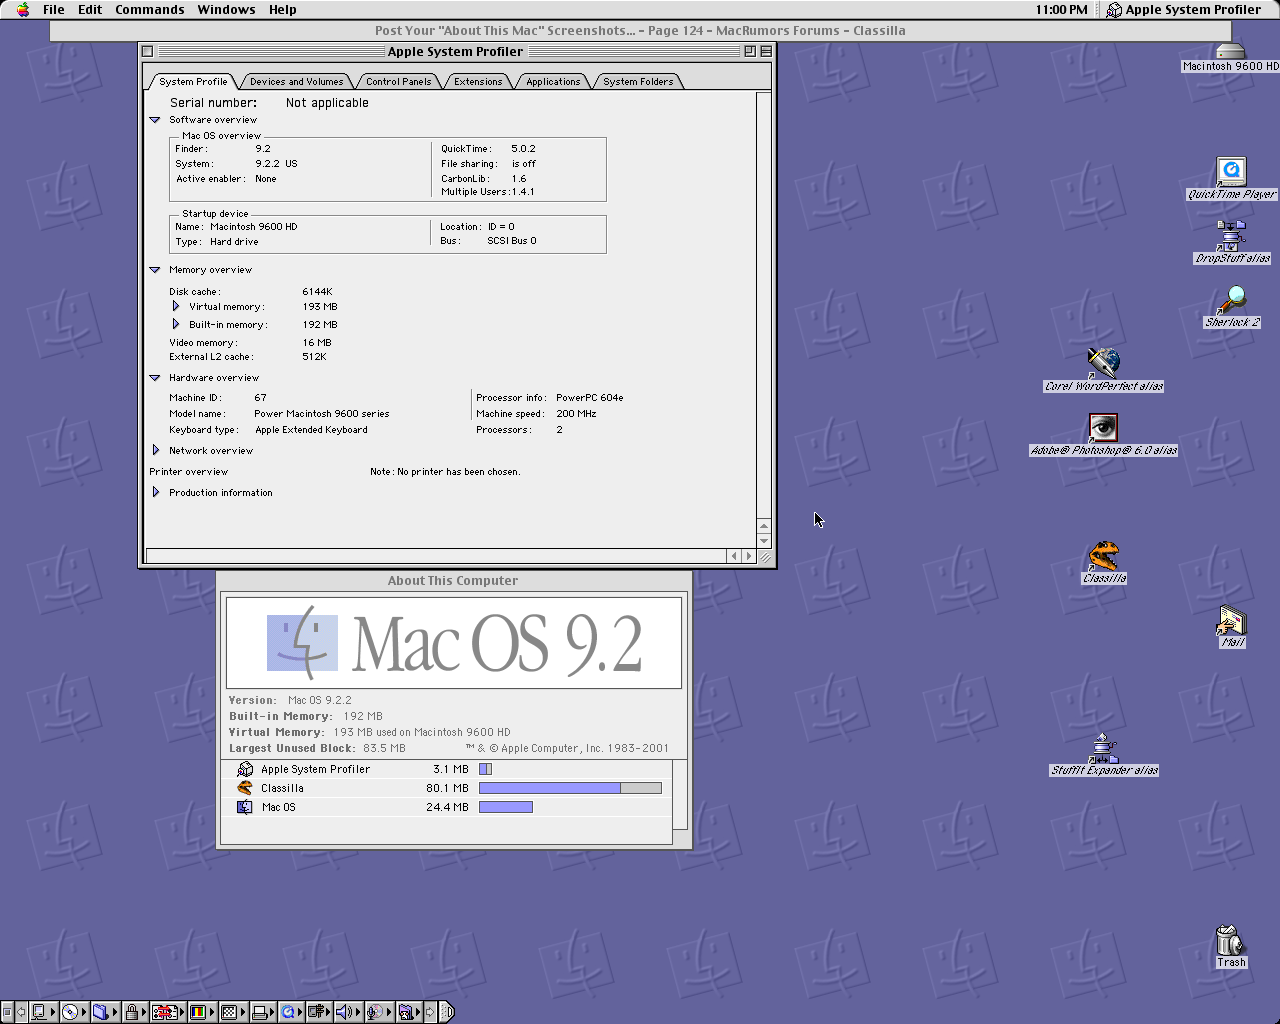1280x1024 pixels.
Task: Open the Help menu
Action: click(x=283, y=9)
